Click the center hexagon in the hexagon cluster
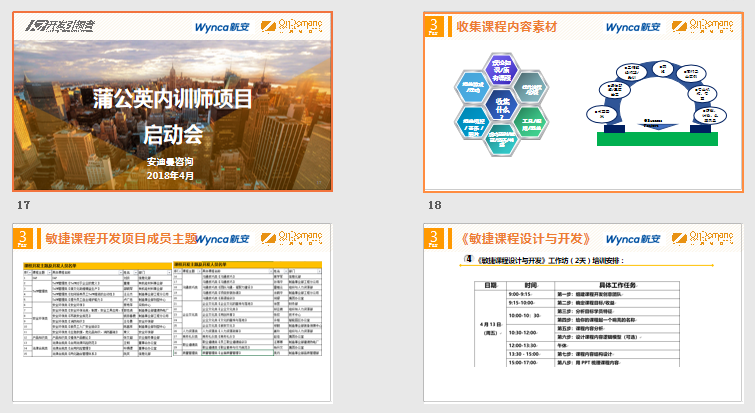 coord(502,102)
